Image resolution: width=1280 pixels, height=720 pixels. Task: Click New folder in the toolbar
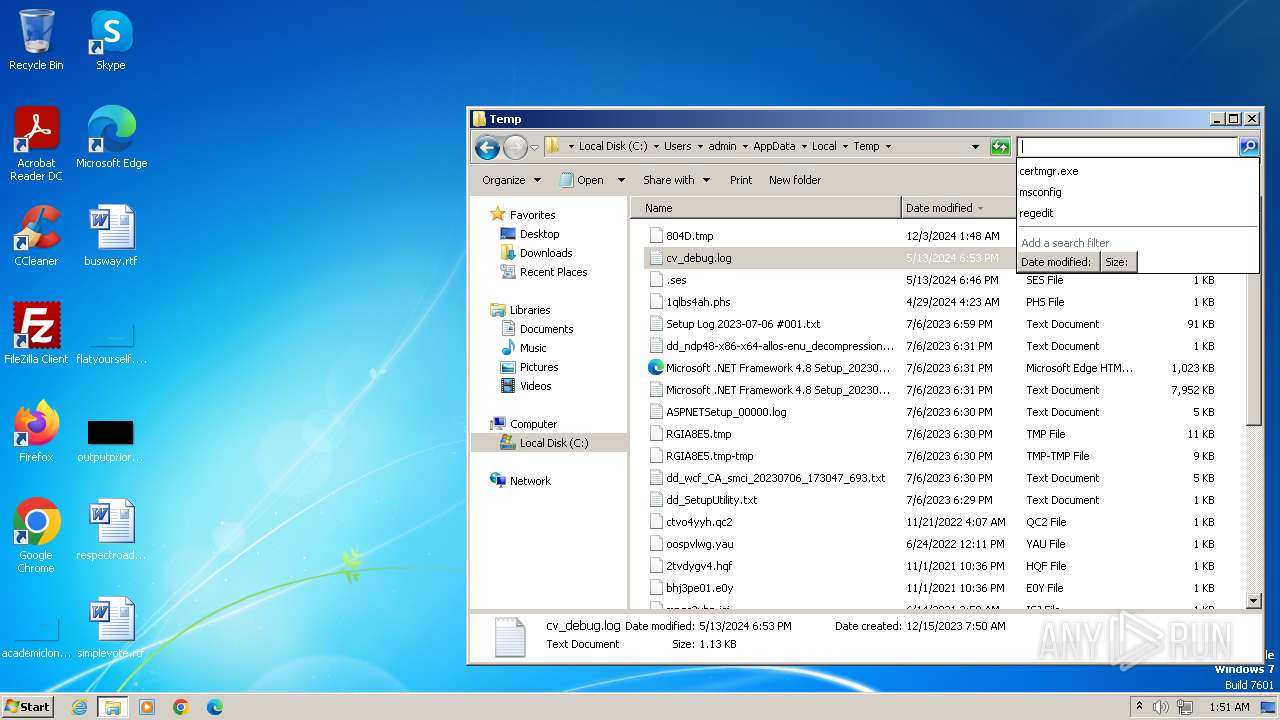795,180
